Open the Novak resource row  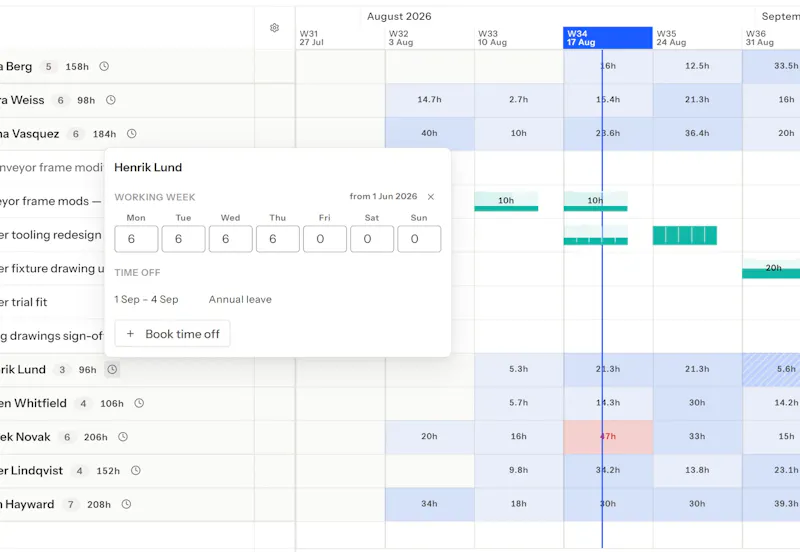coord(127,437)
